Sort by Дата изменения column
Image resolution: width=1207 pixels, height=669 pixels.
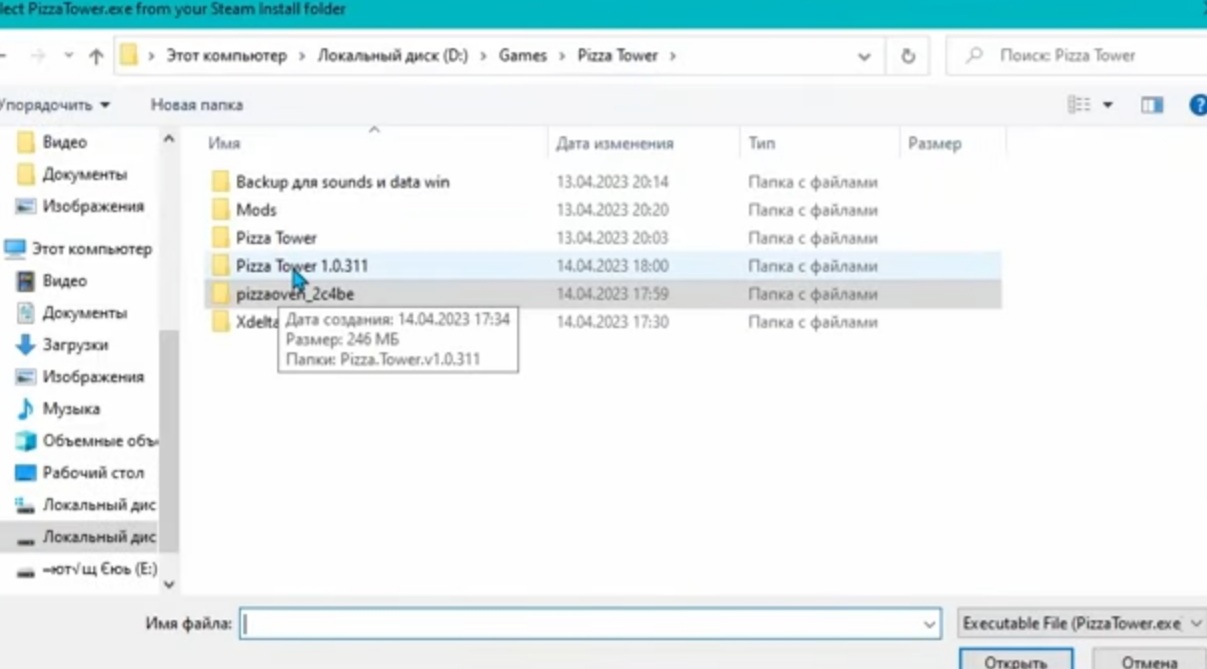pos(615,144)
